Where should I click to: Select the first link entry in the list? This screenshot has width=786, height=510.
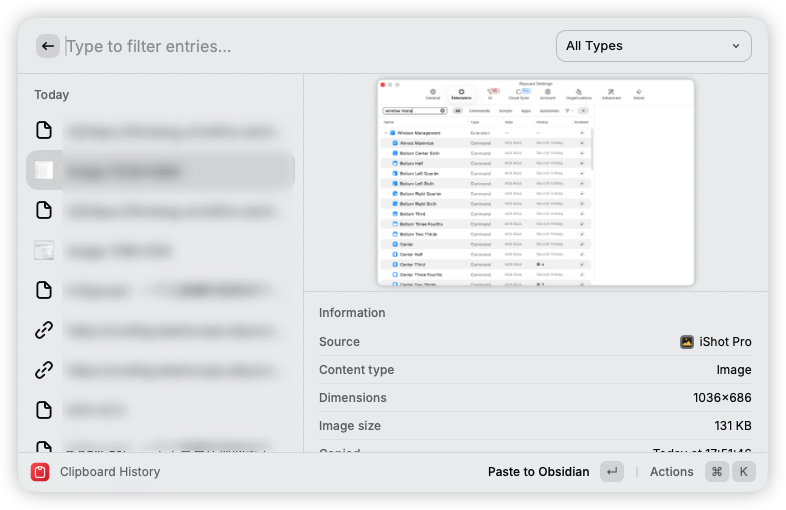coord(160,330)
